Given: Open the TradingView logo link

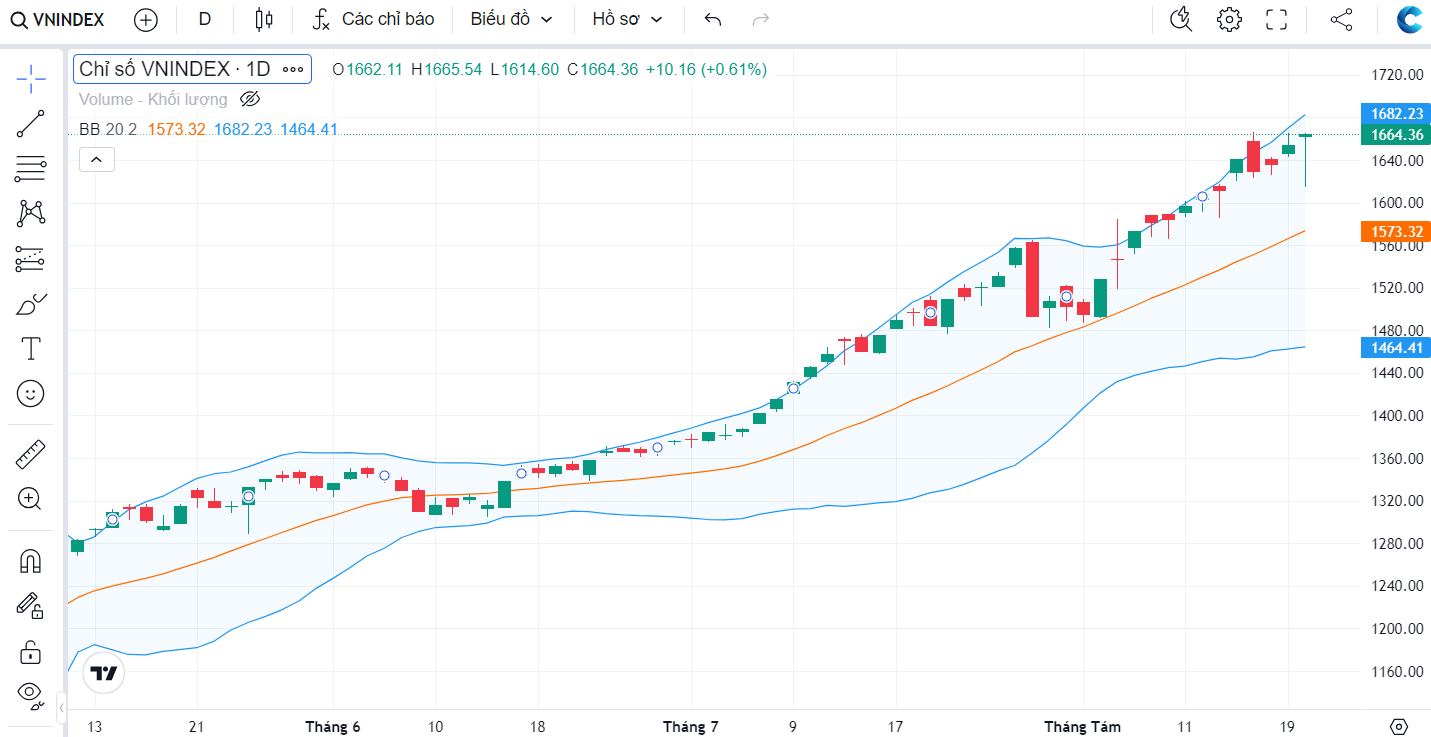Looking at the screenshot, I should [104, 673].
